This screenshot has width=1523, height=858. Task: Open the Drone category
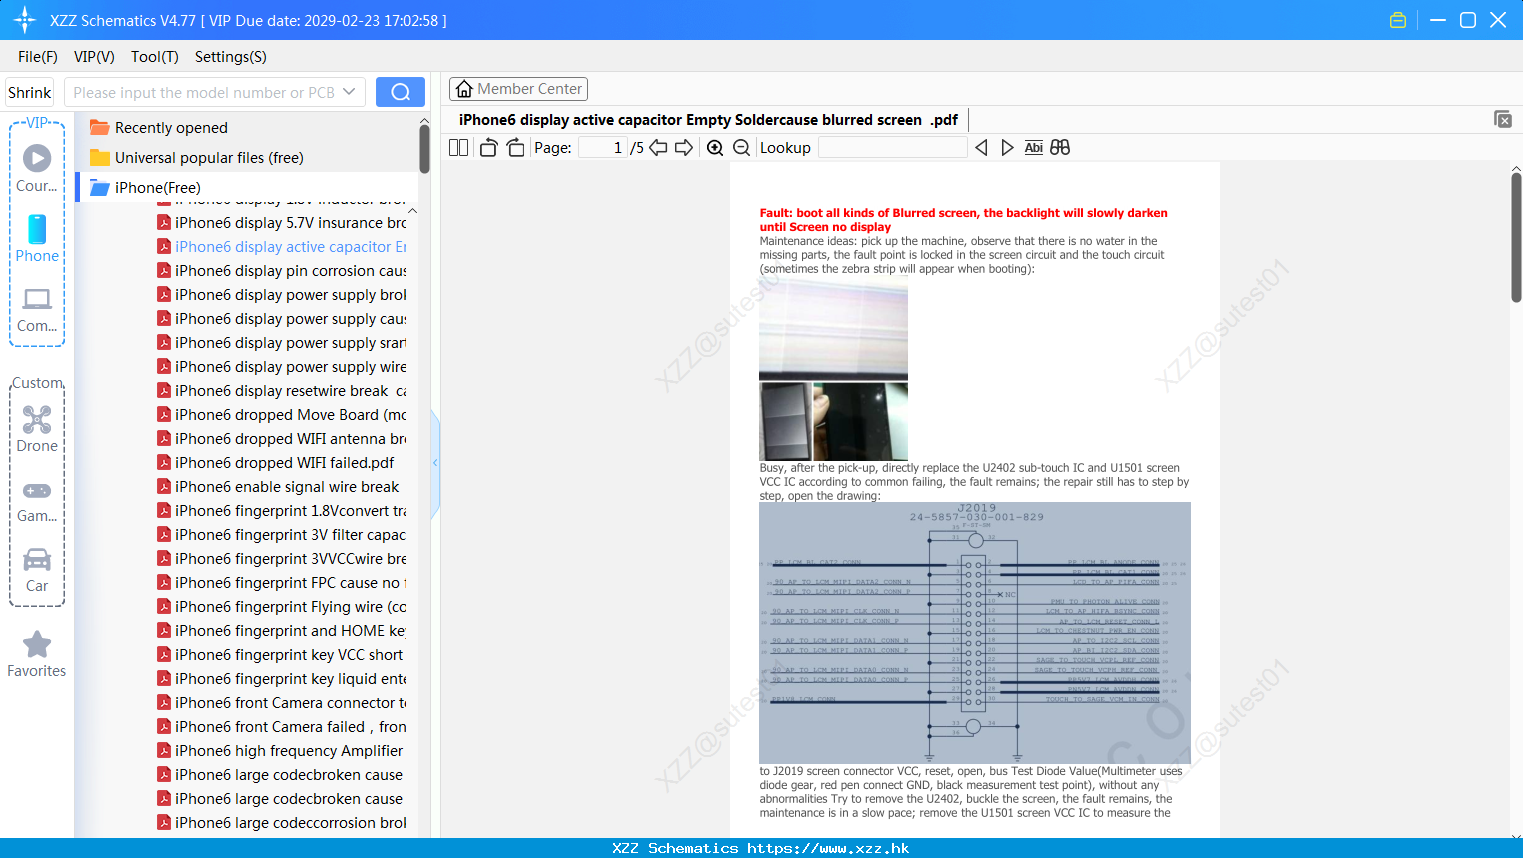tap(37, 429)
